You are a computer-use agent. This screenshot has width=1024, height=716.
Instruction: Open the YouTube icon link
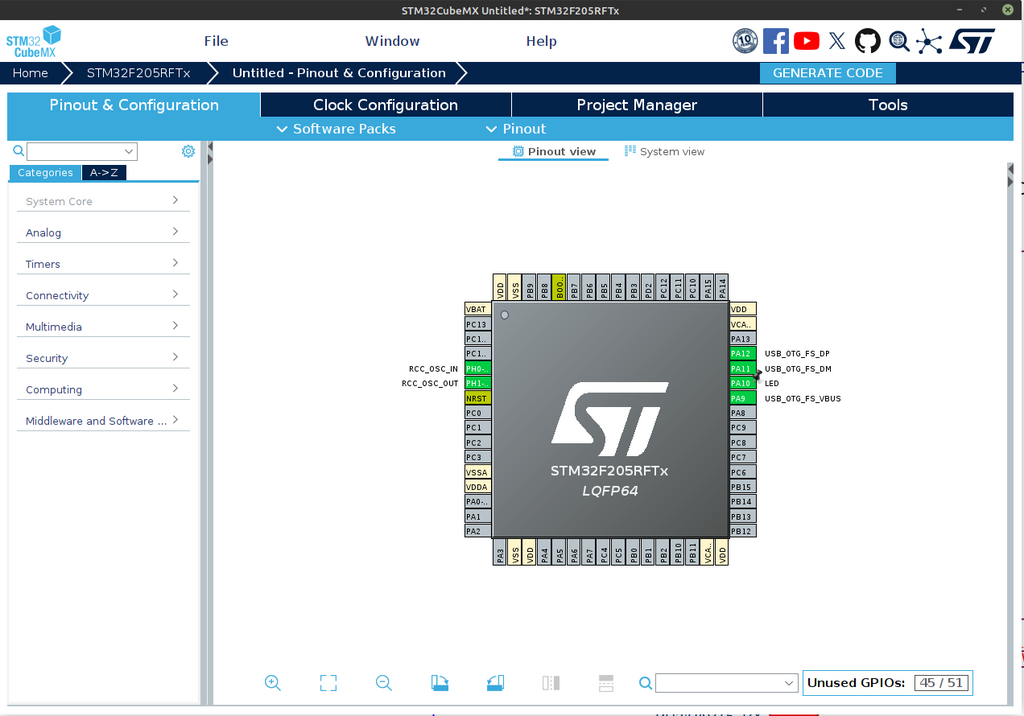click(807, 41)
